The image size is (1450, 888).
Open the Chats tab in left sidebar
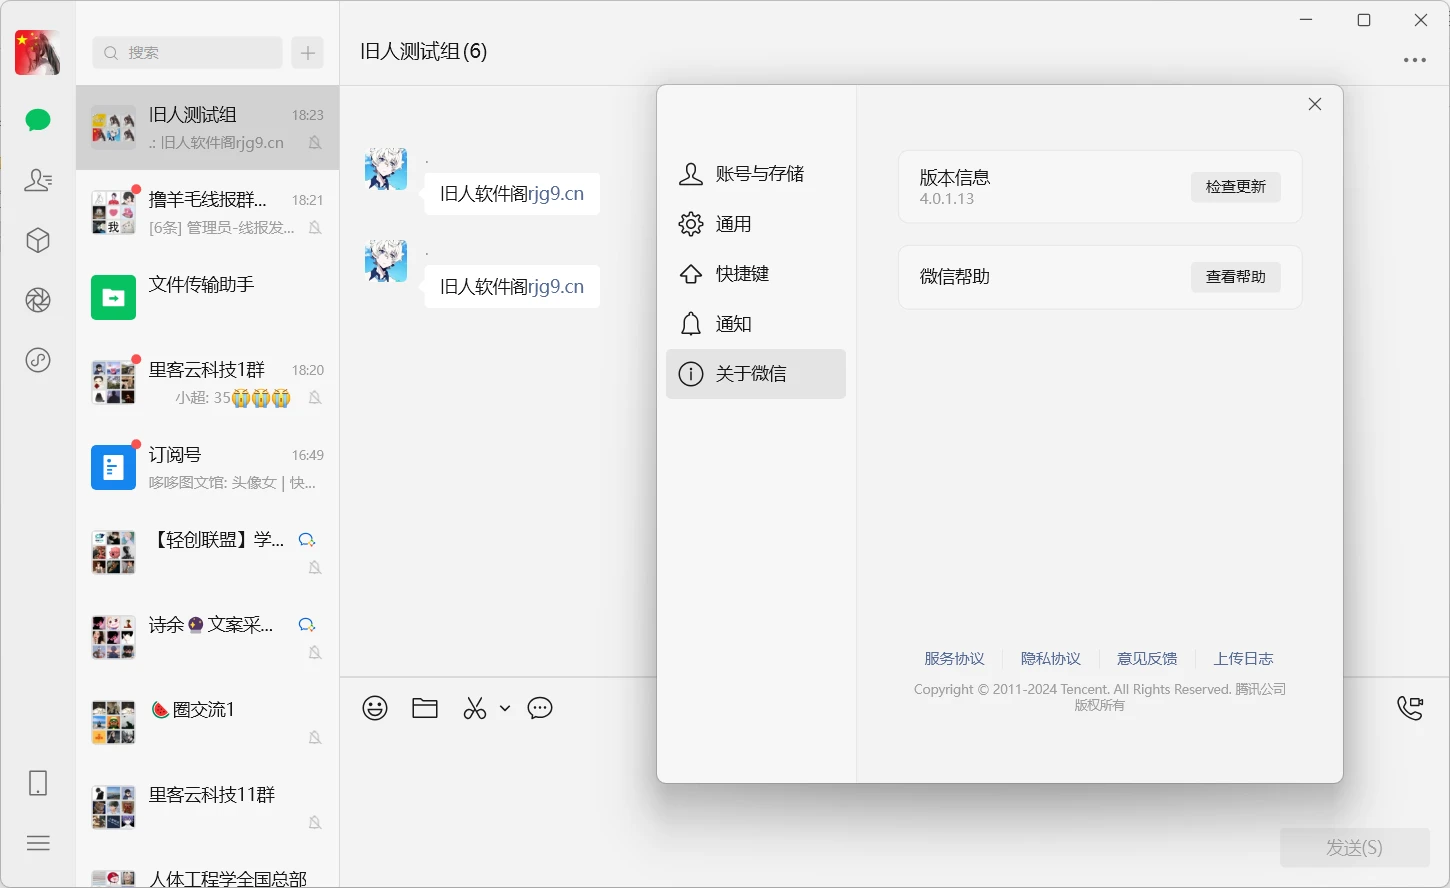(38, 121)
